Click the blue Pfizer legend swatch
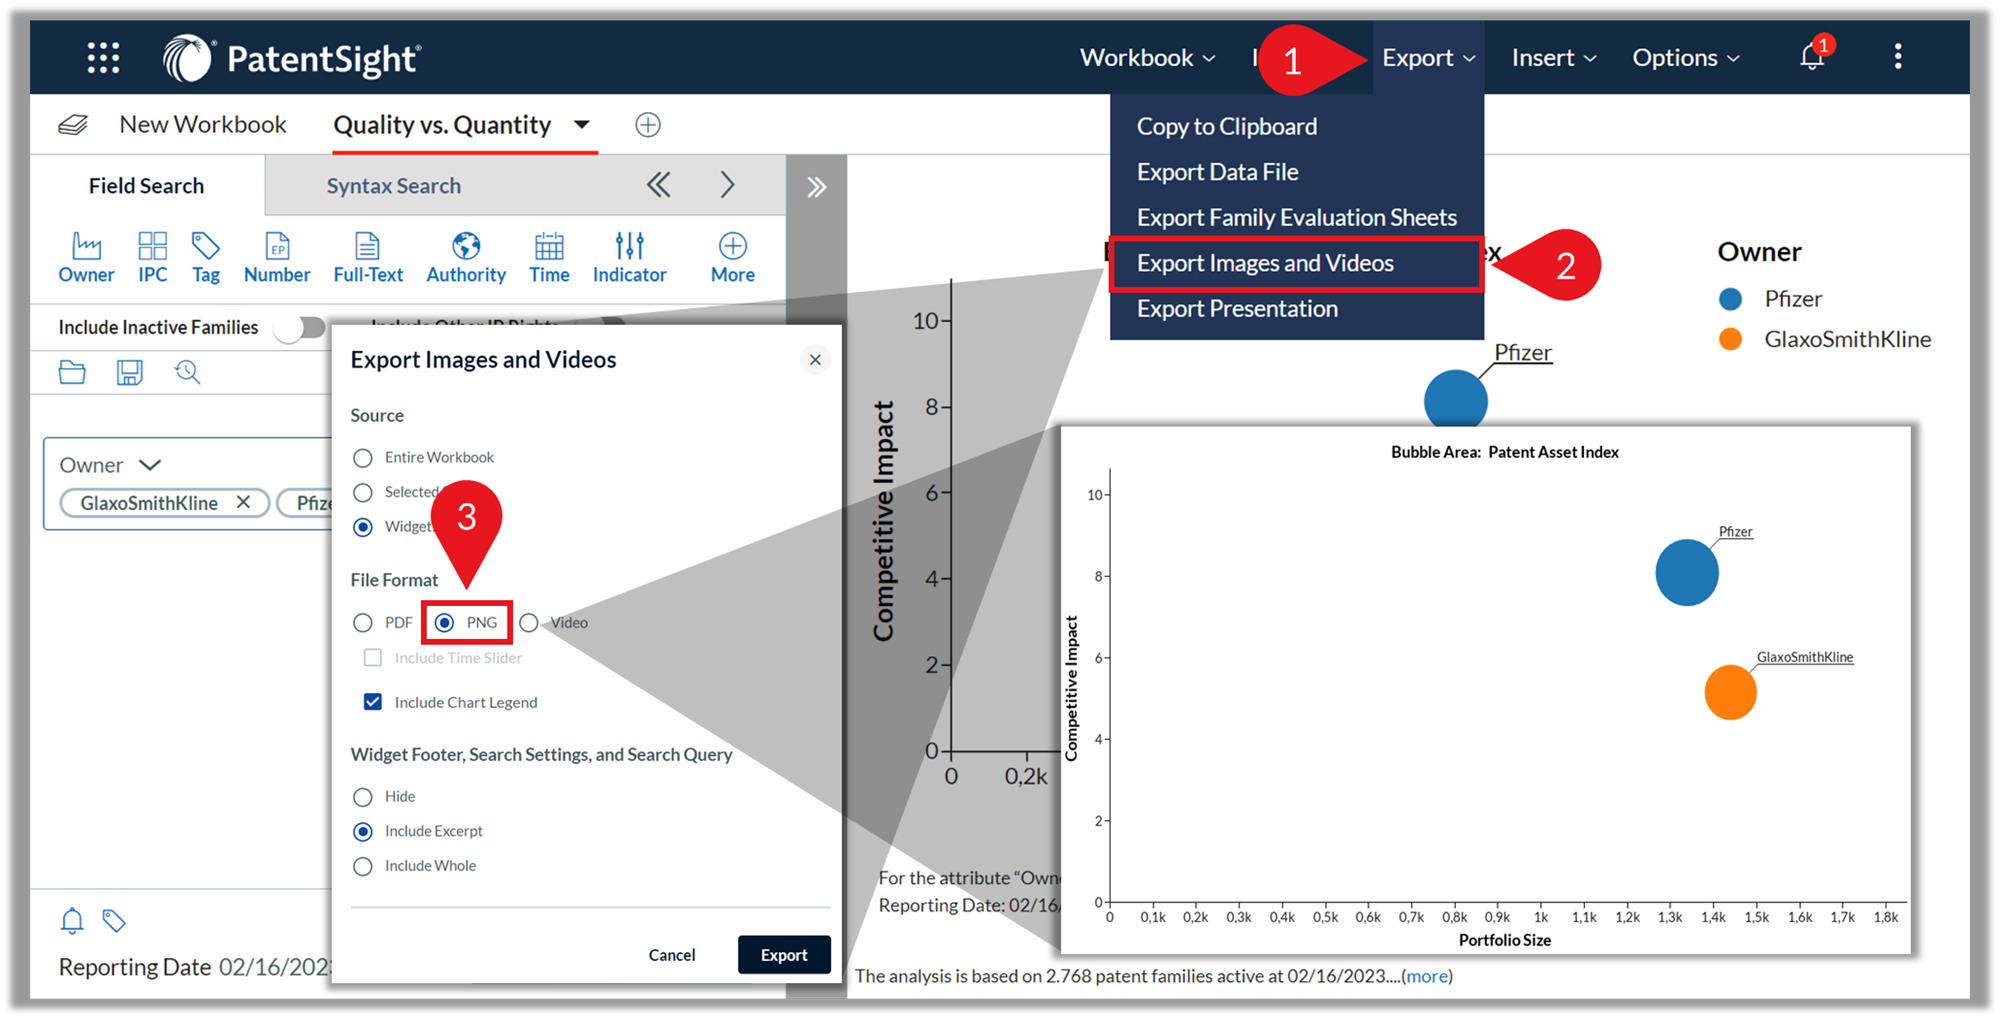The image size is (2000, 1019). (1730, 299)
